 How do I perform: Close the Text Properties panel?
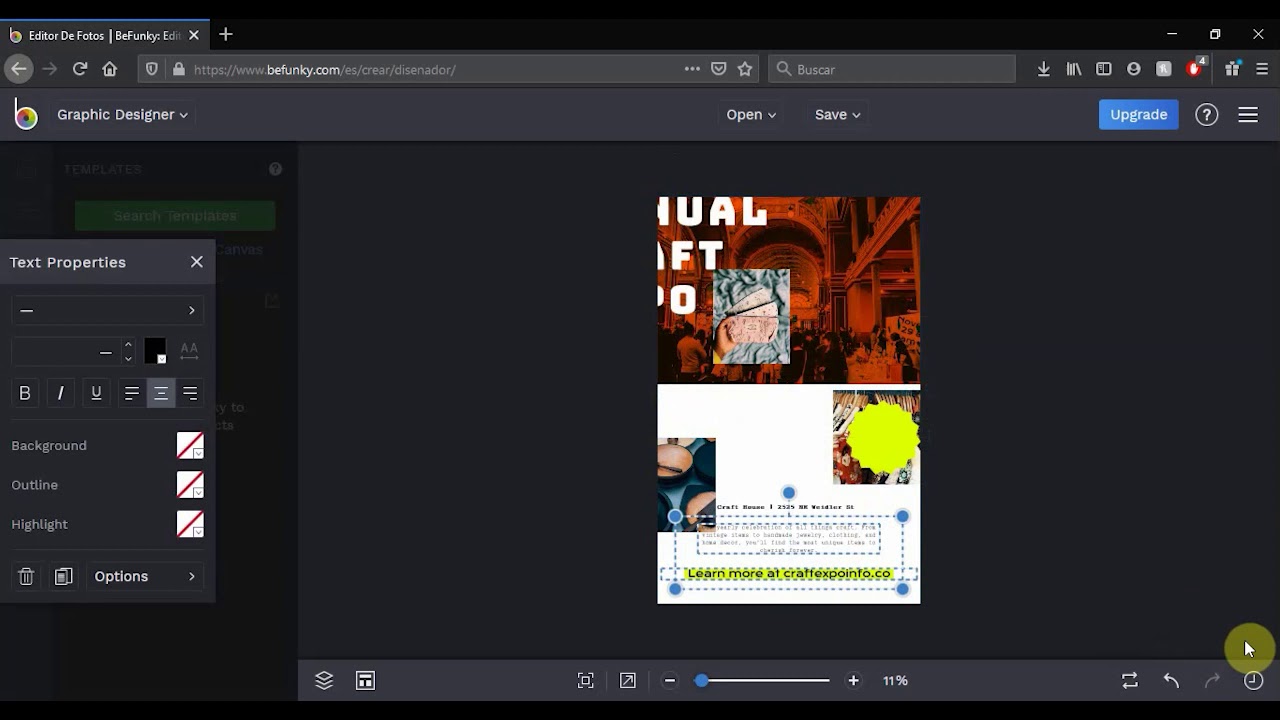coord(196,262)
